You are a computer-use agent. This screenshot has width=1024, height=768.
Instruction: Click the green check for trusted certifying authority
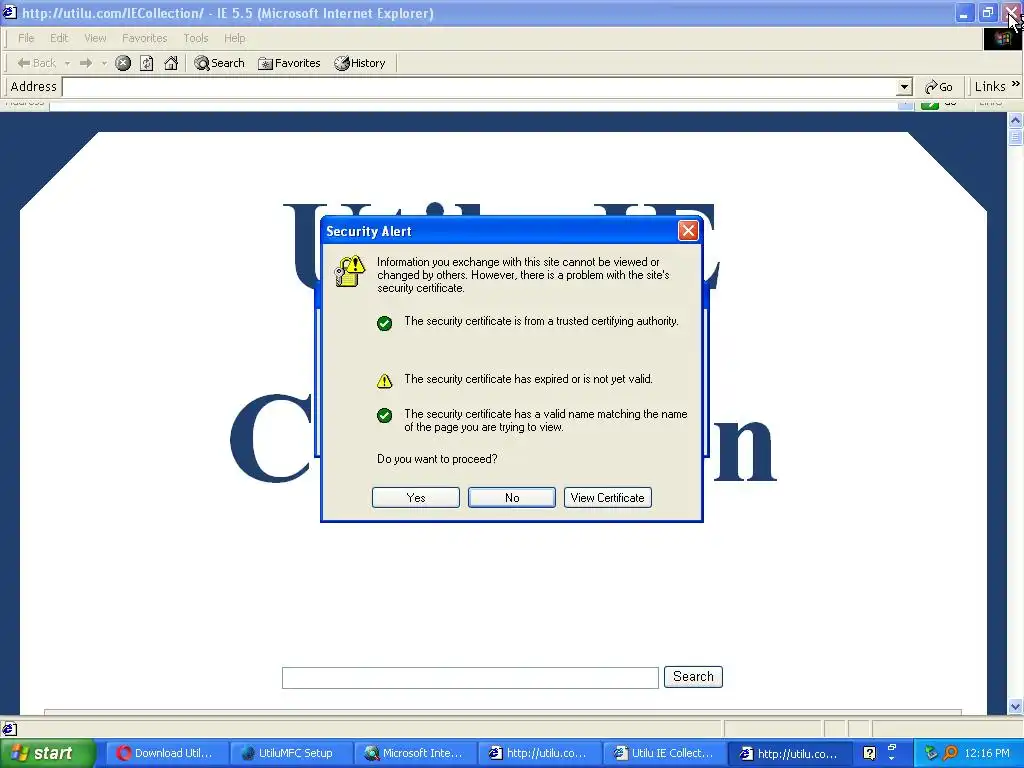pyautogui.click(x=385, y=323)
